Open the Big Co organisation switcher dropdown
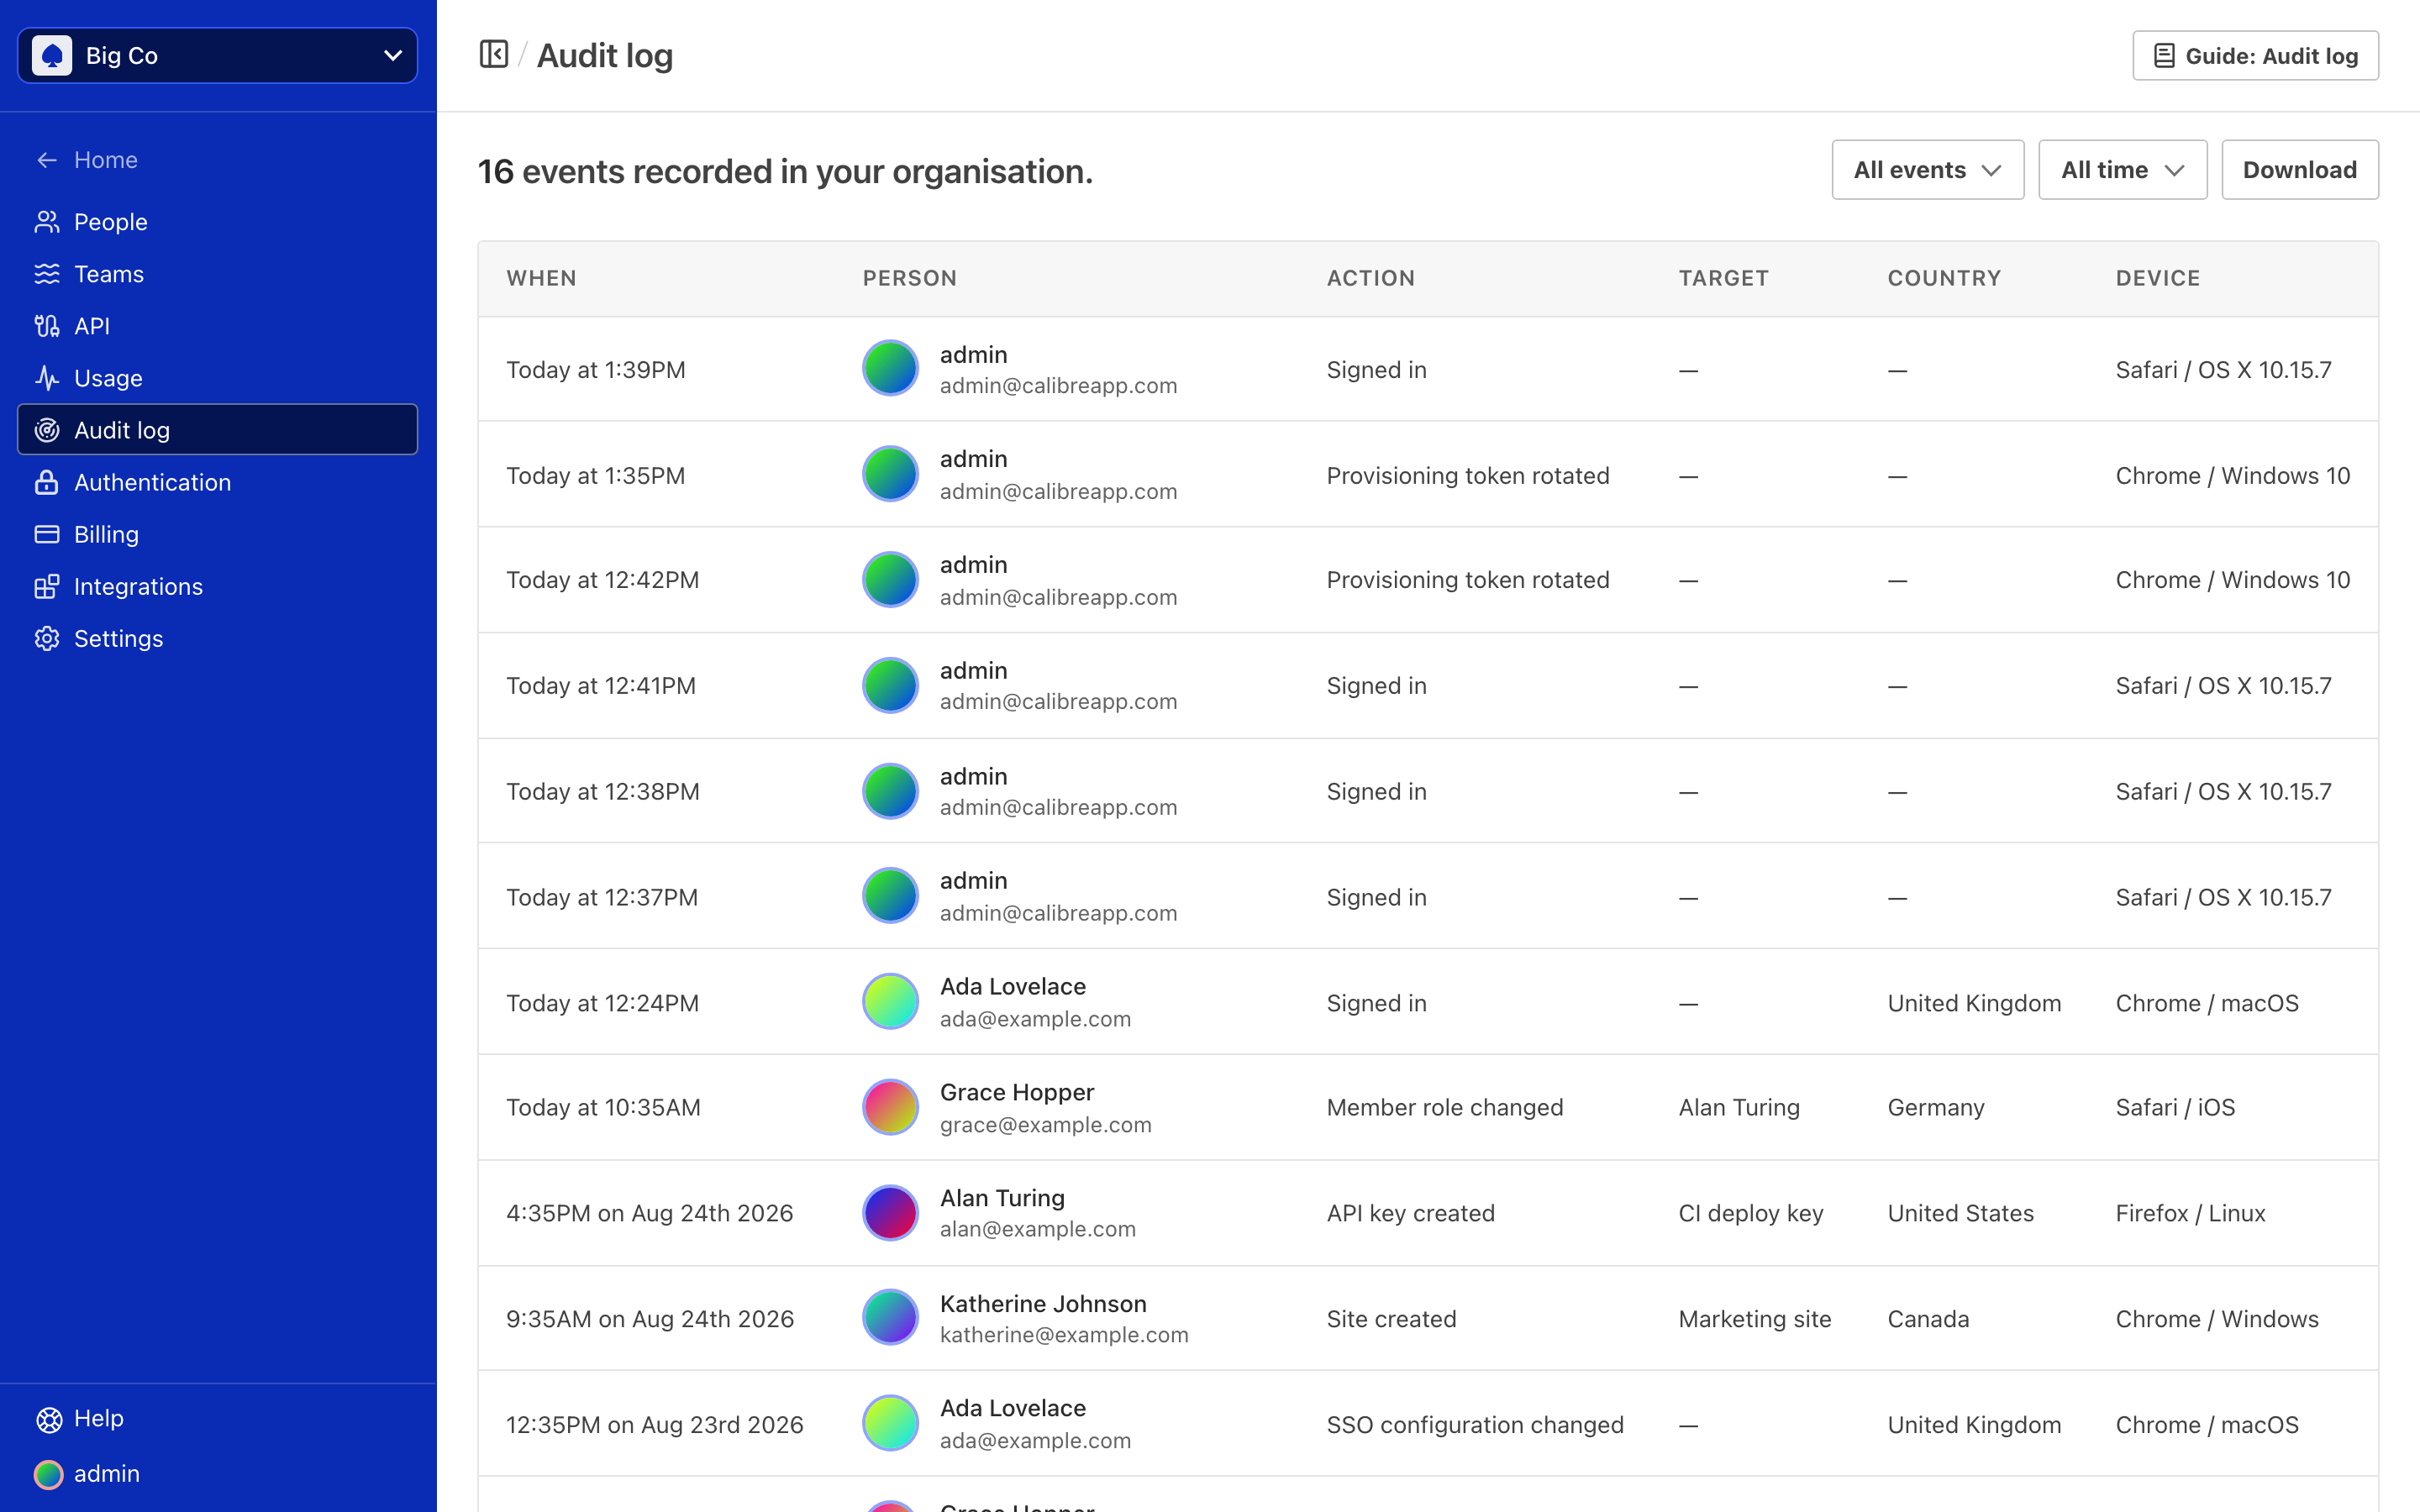 [x=217, y=55]
